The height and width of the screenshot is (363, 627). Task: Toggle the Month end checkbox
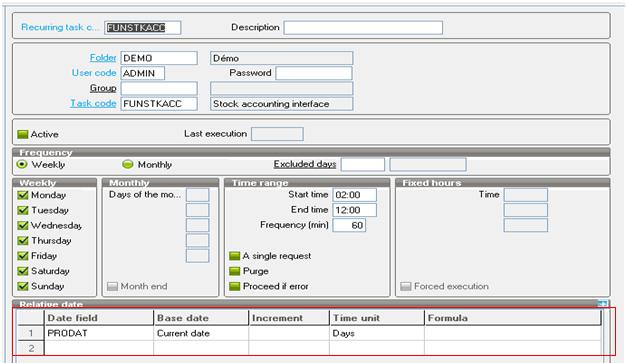(x=112, y=286)
